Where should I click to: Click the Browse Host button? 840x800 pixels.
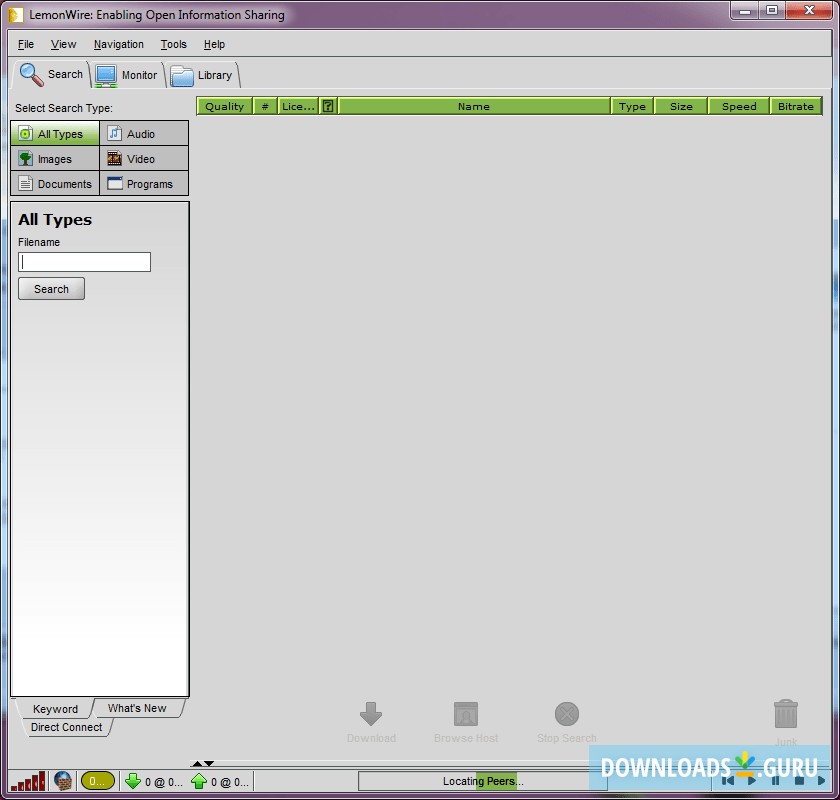466,721
